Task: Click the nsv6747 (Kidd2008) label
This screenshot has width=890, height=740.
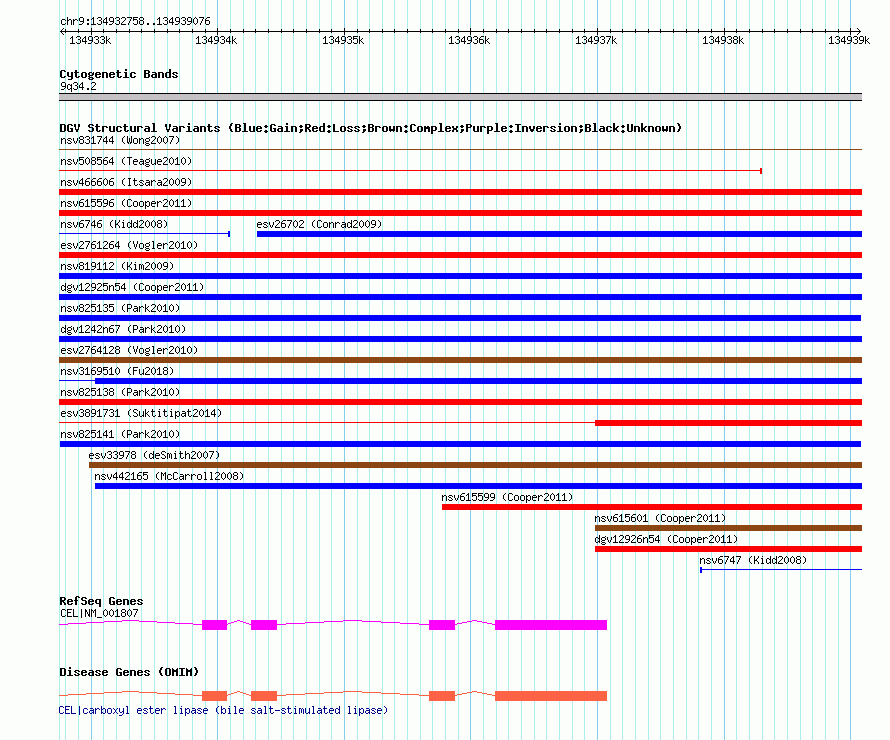Action: pyautogui.click(x=753, y=560)
